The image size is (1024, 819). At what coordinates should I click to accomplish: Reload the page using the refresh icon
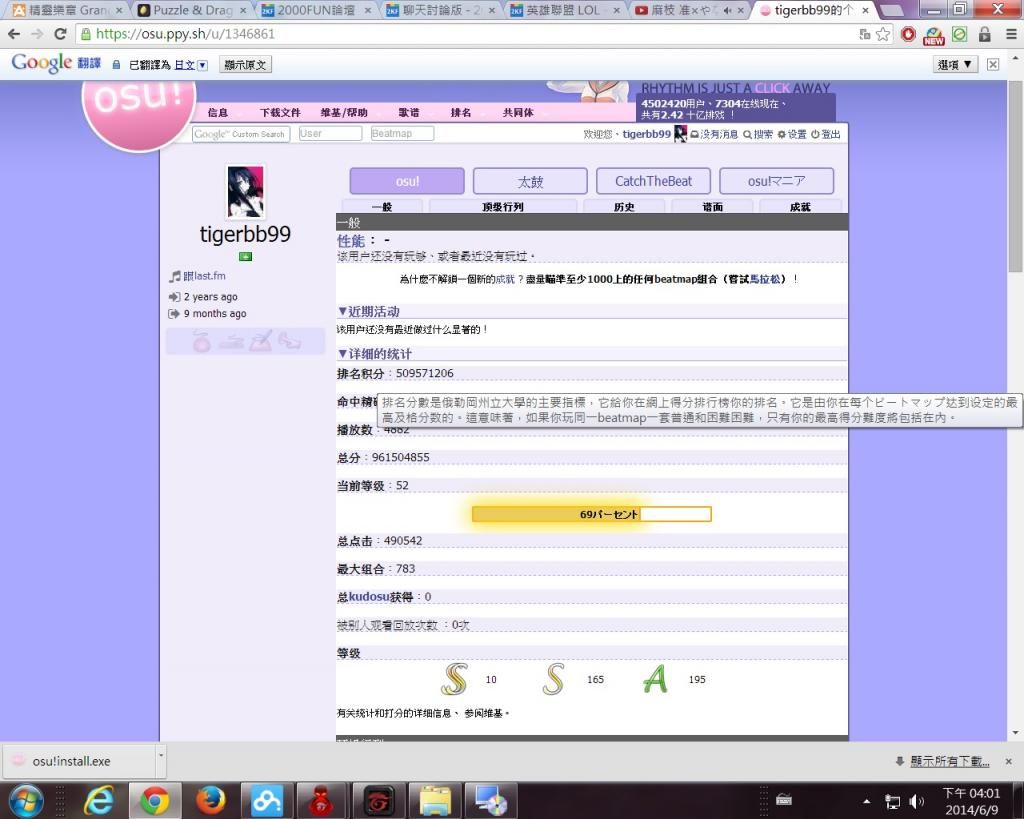[x=59, y=34]
